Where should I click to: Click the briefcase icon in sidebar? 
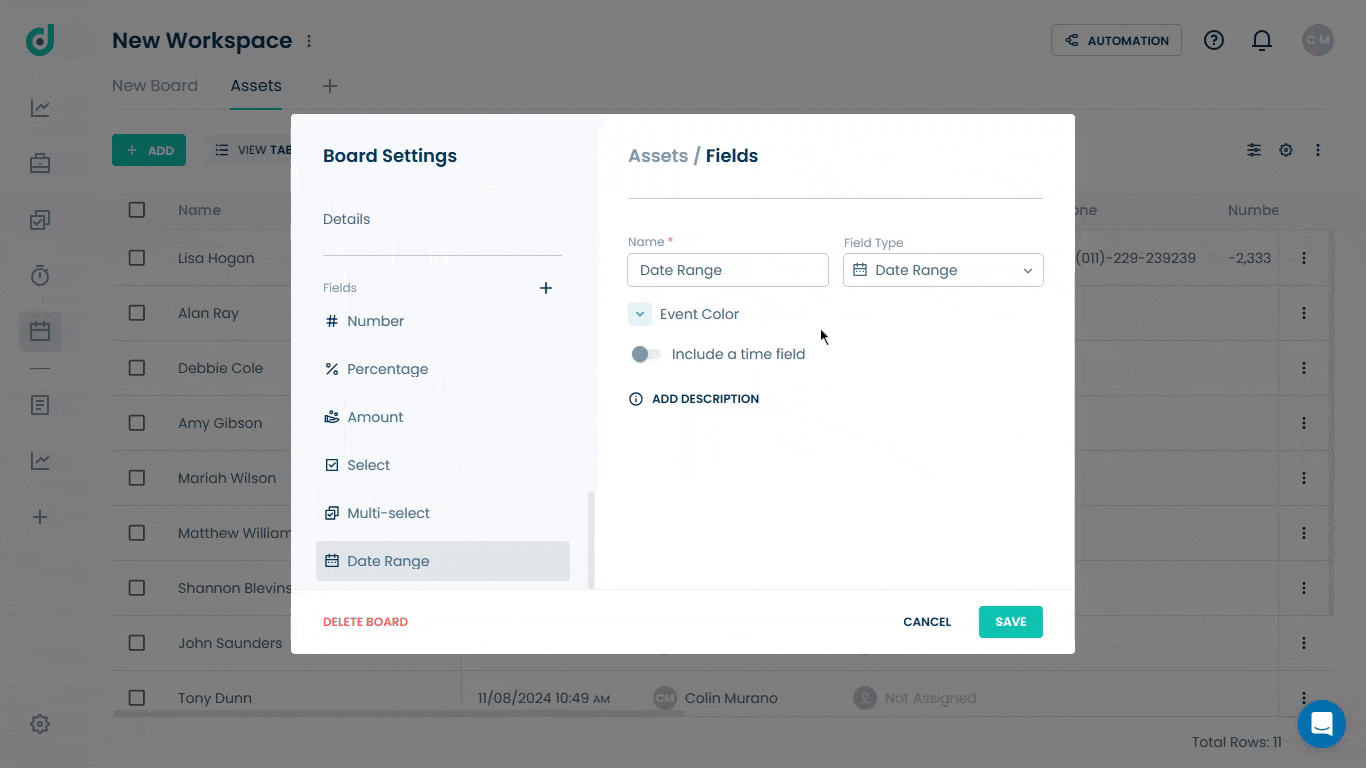click(x=40, y=163)
